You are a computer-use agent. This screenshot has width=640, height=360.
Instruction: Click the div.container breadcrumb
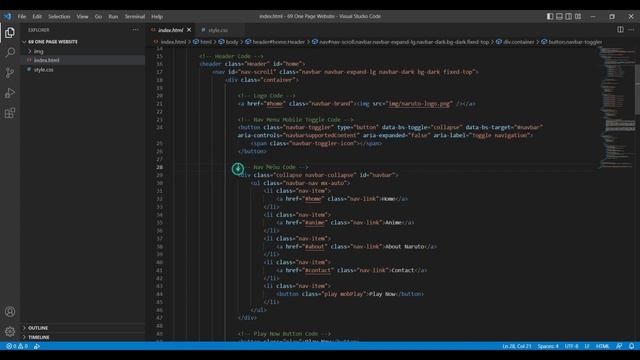pyautogui.click(x=518, y=42)
